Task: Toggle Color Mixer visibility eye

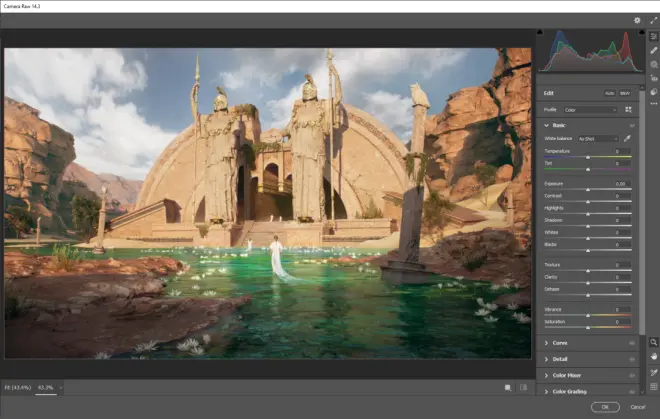Action: tap(632, 376)
